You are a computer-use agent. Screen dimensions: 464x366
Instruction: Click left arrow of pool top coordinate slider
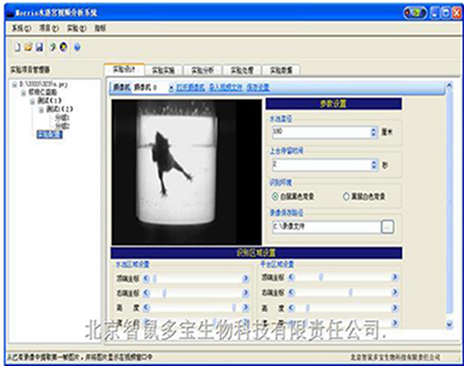(x=146, y=278)
